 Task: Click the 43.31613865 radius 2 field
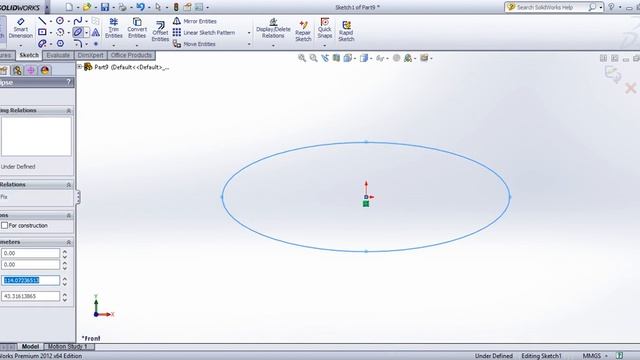31,296
